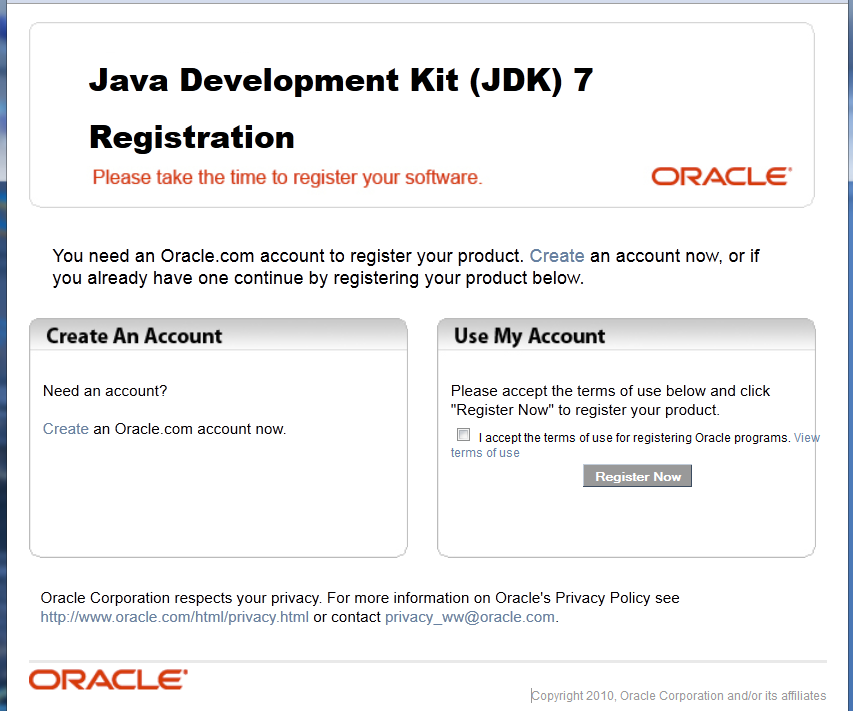The width and height of the screenshot is (853, 711).
Task: Click inside the Use My Account card
Action: pos(625,520)
